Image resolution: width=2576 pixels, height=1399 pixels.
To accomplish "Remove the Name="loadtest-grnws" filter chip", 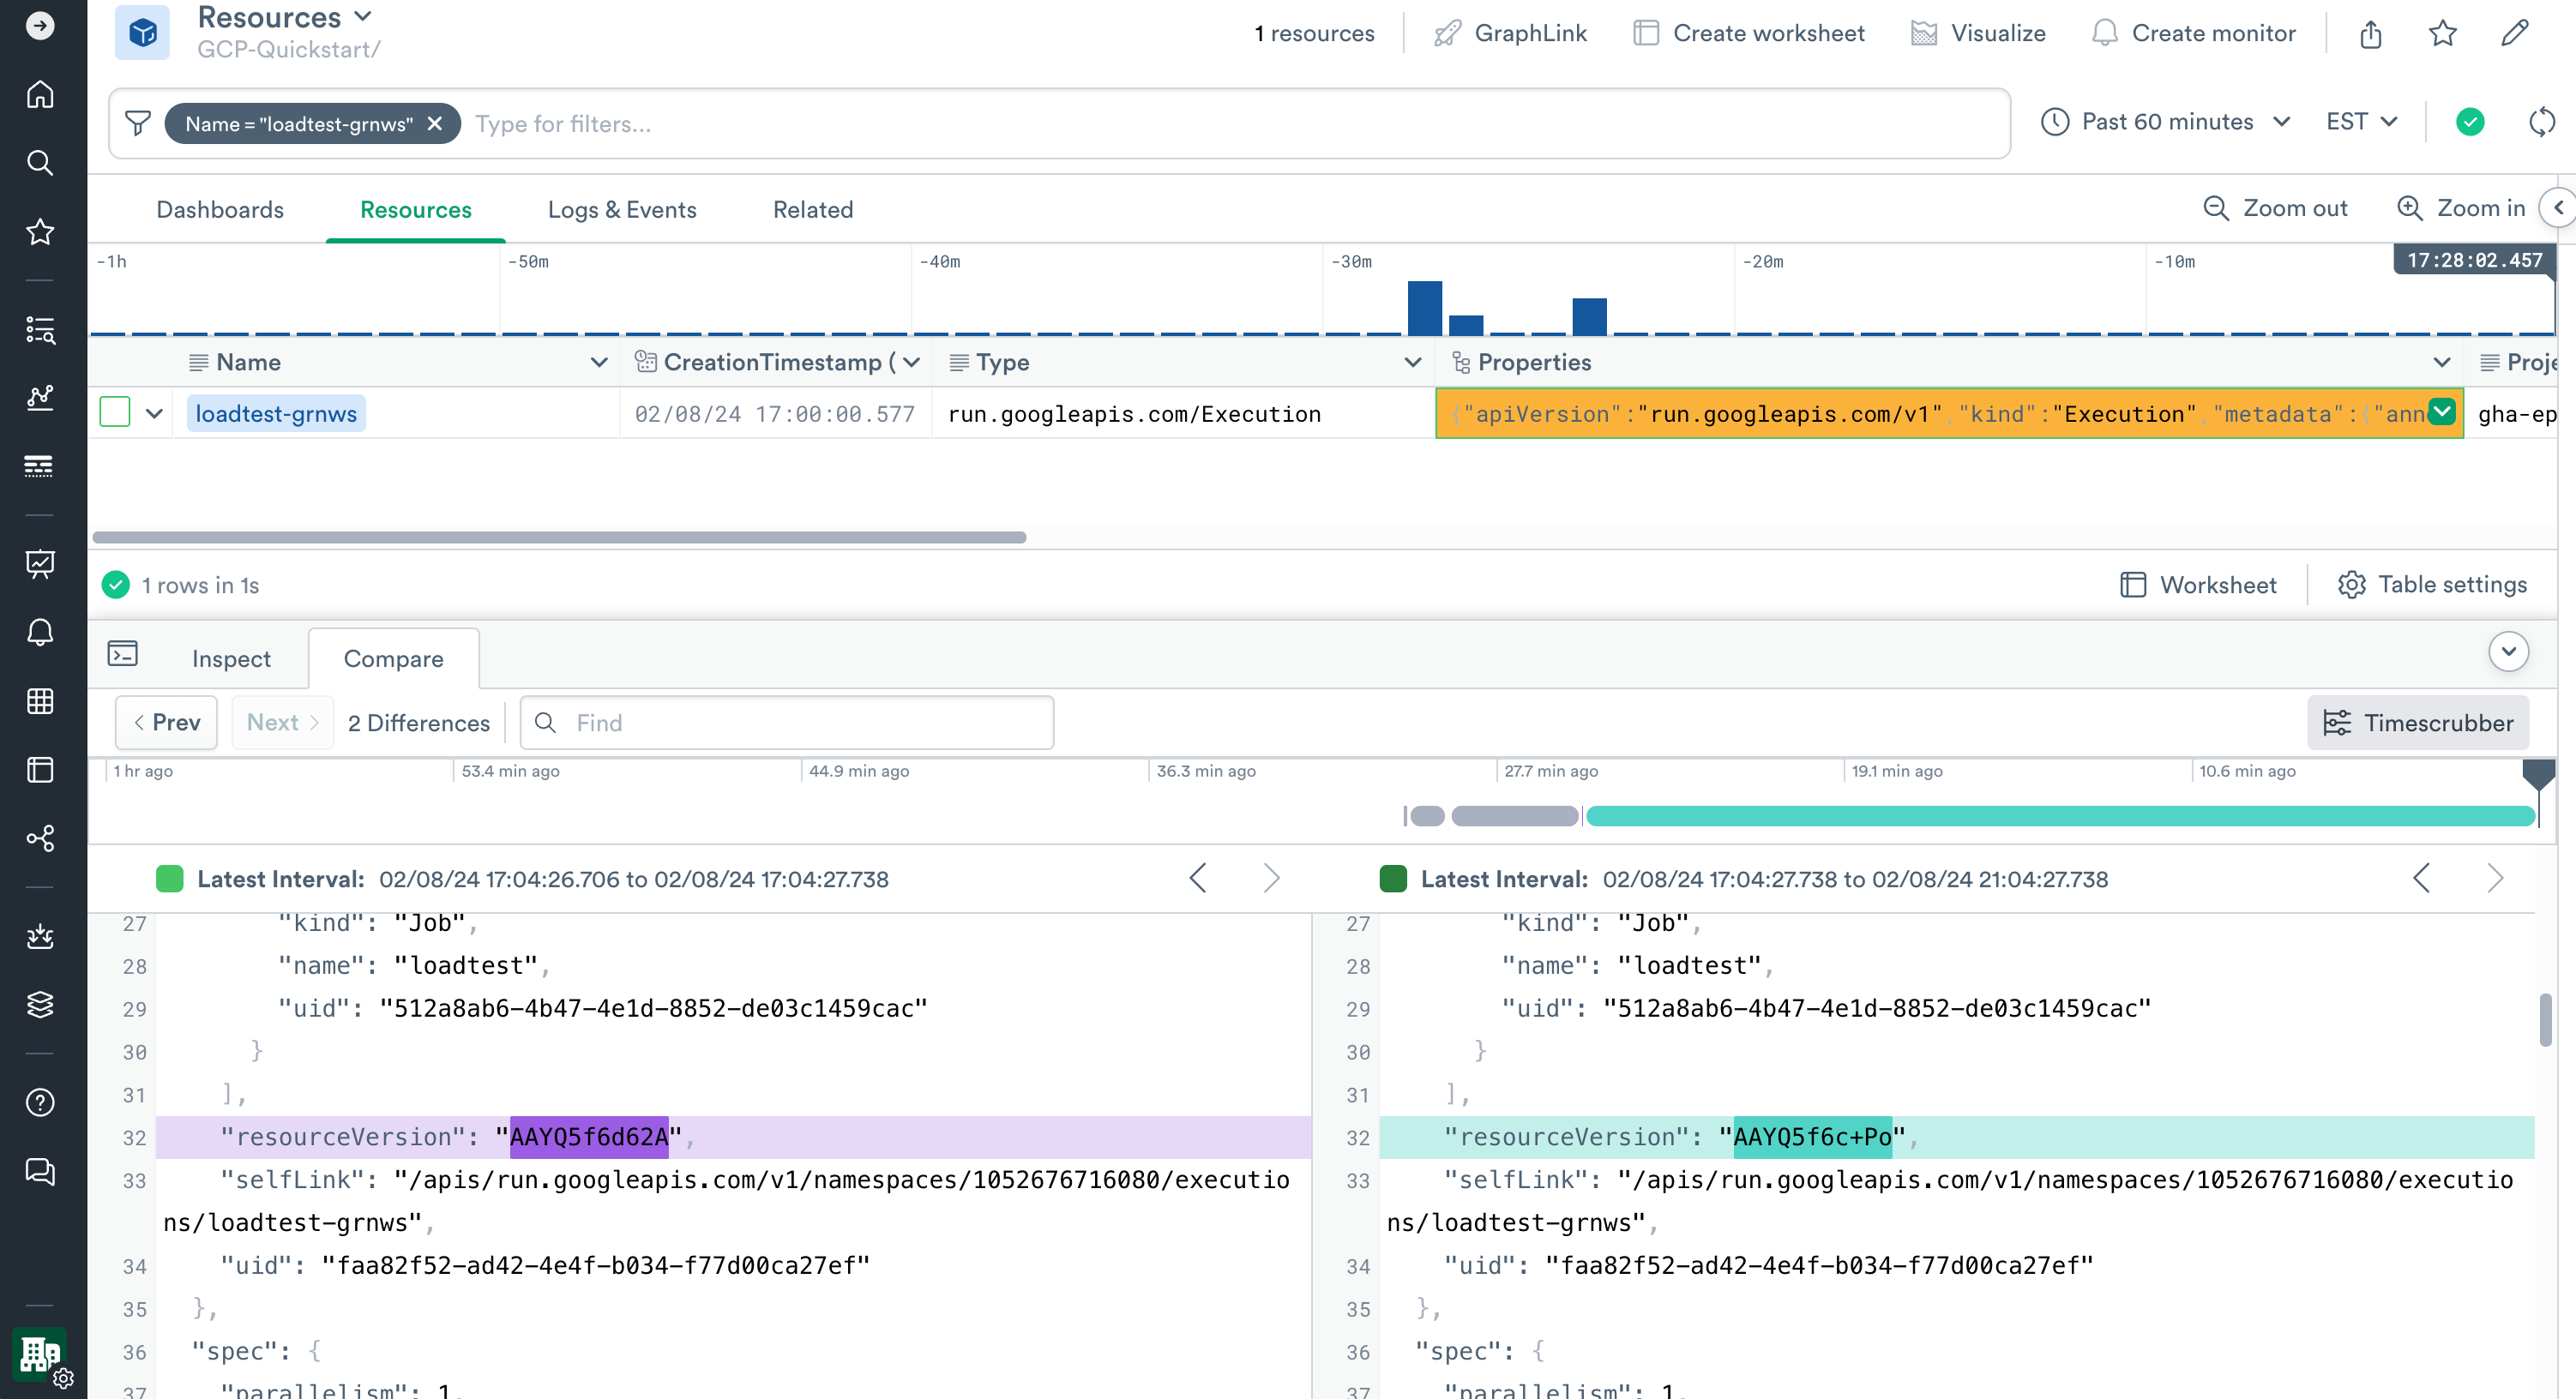I will click(435, 124).
